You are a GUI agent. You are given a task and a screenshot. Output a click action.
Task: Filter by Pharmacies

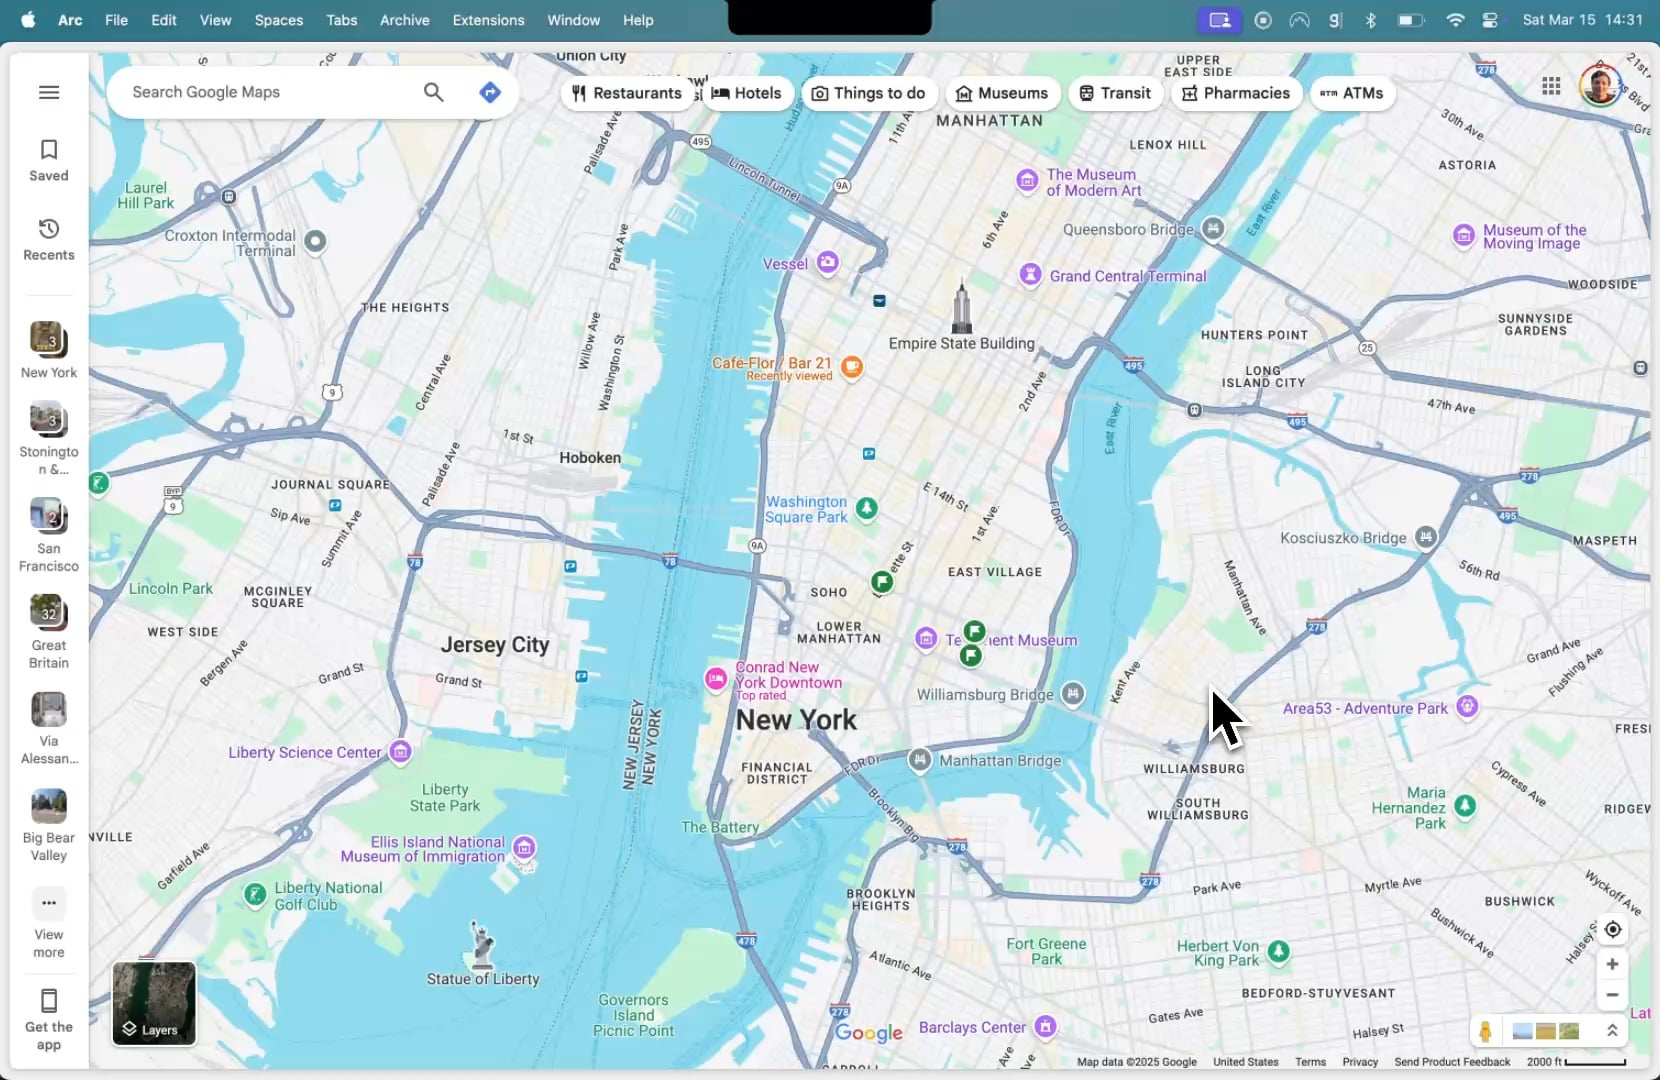[x=1236, y=93]
